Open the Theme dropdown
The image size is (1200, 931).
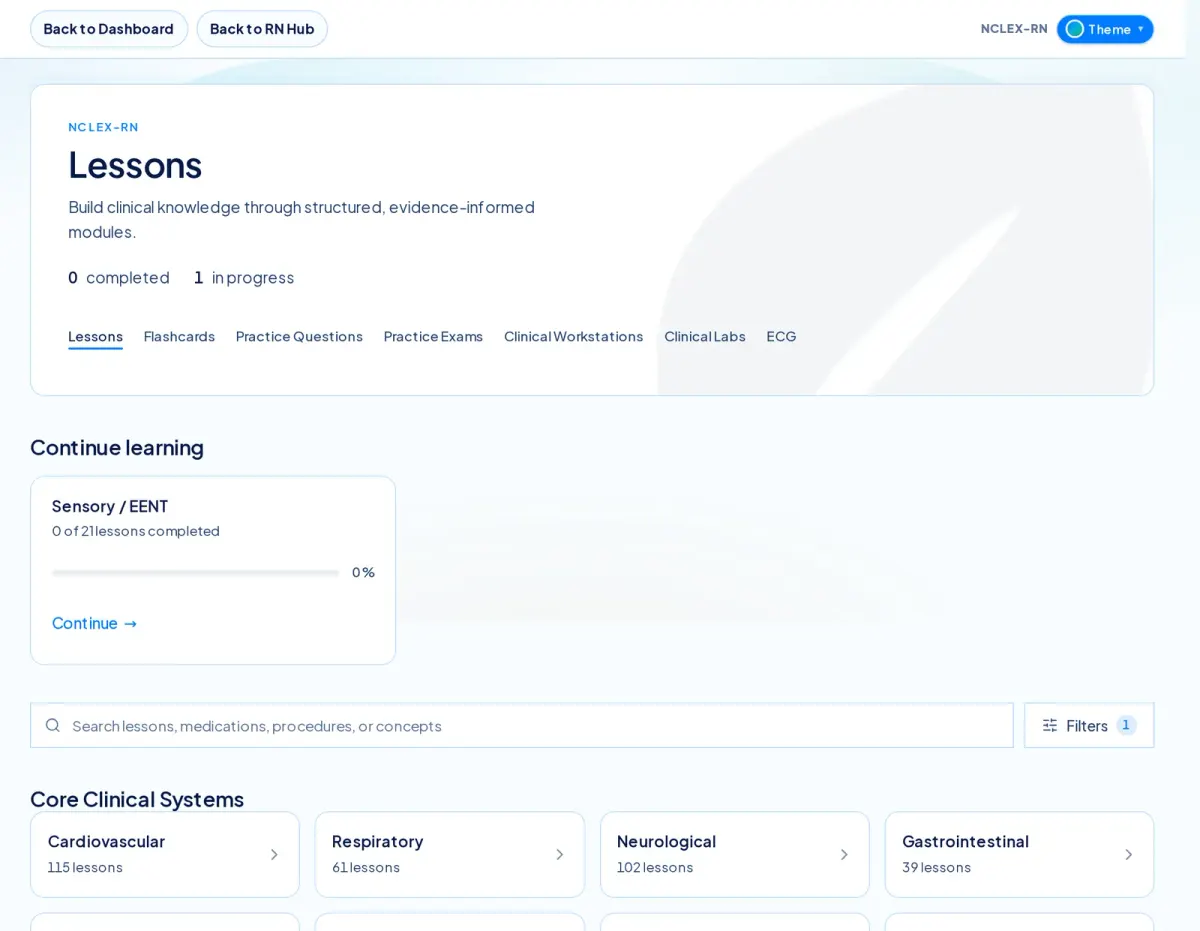coord(1105,29)
